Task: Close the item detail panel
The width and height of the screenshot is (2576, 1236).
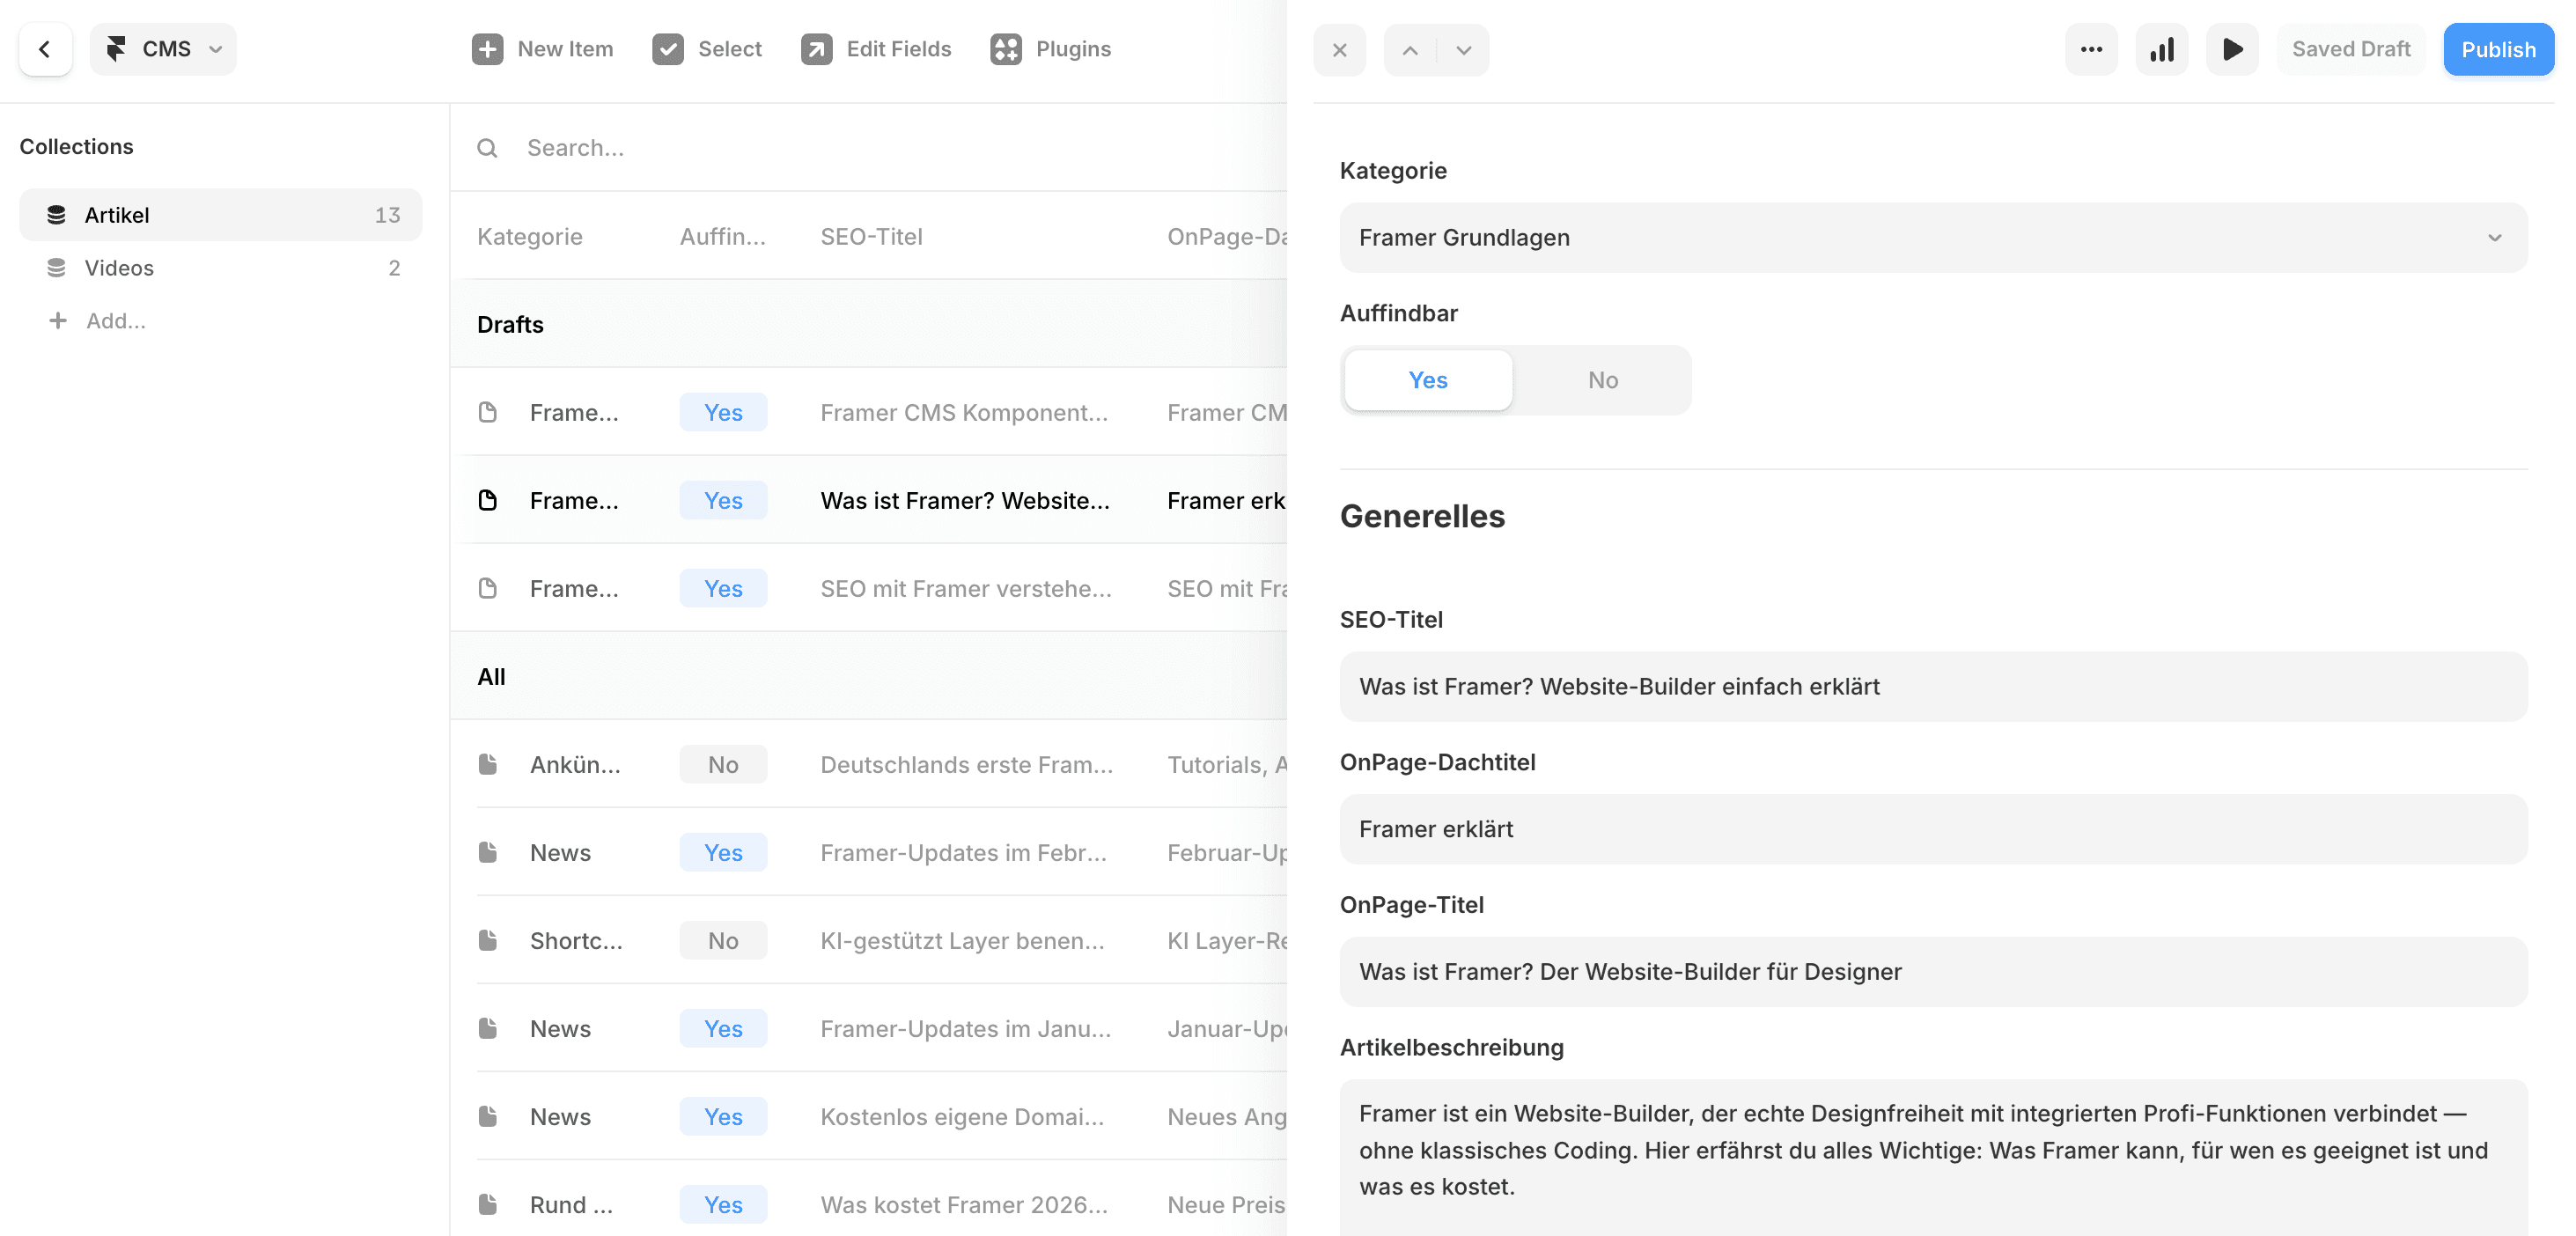Action: coord(1340,49)
